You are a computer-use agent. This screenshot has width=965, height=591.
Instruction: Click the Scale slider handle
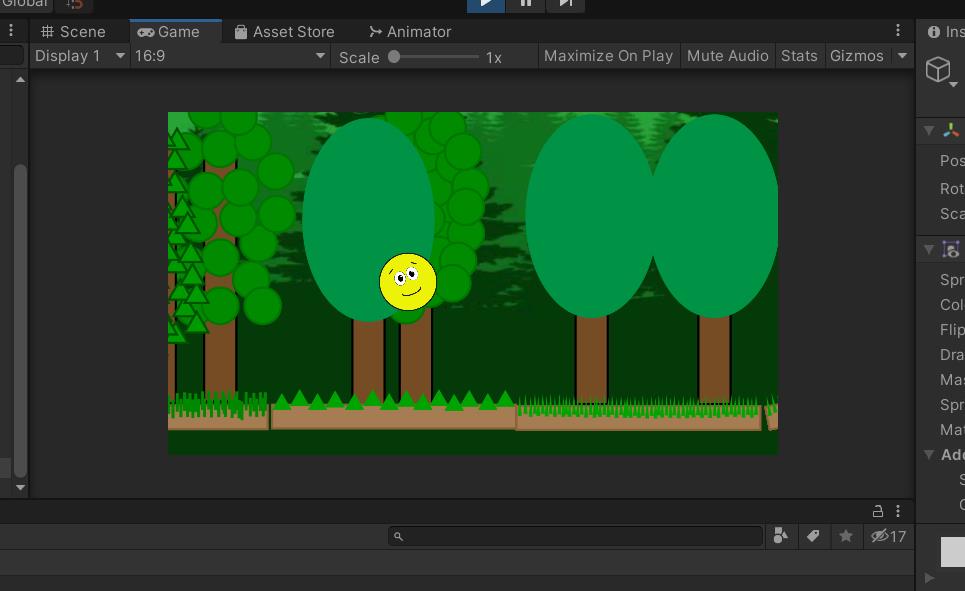click(394, 56)
